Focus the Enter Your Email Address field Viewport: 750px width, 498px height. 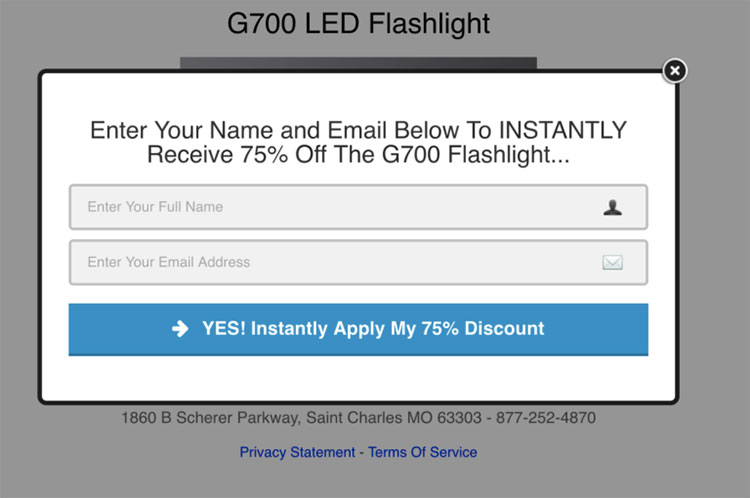click(x=330, y=262)
